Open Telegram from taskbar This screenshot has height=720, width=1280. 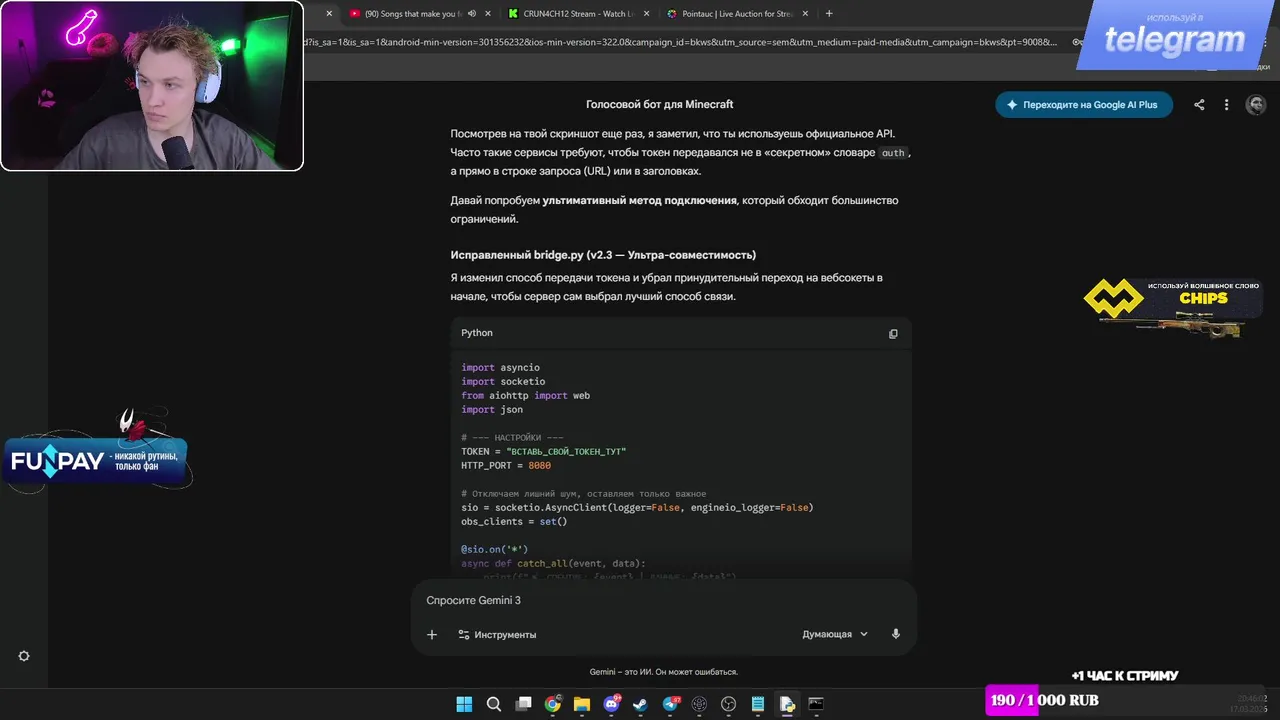670,704
